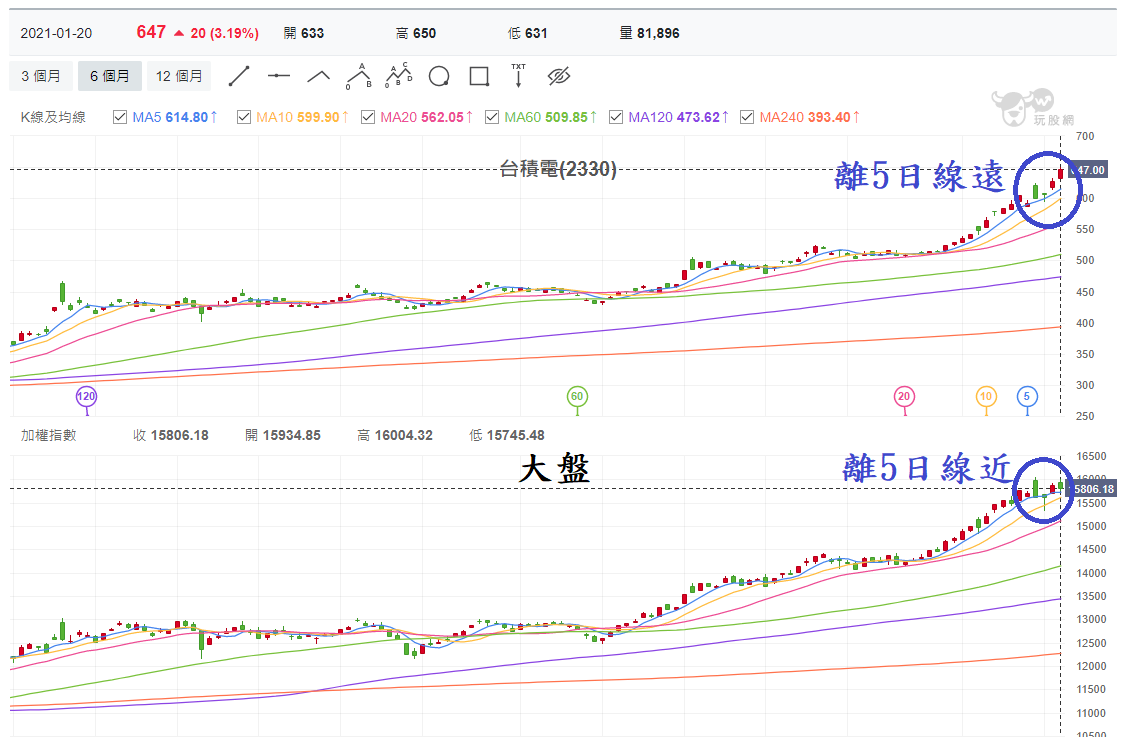Click the MA20 value 562.05
This screenshot has width=1139, height=737.
click(x=442, y=117)
